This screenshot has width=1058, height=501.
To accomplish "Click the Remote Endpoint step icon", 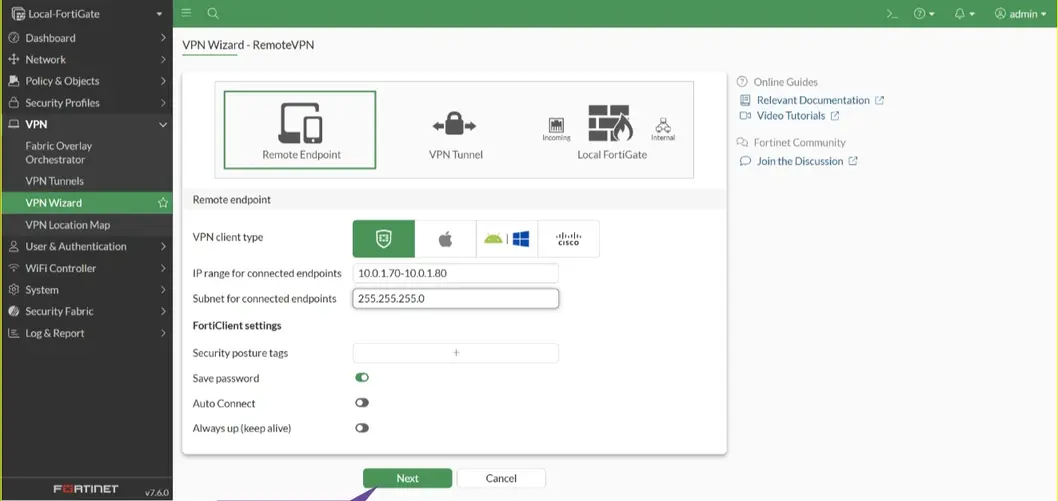I will [x=300, y=123].
